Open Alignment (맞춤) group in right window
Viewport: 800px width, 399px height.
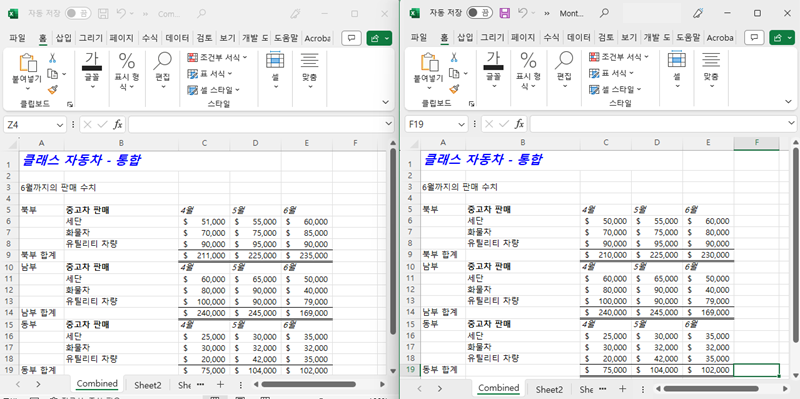coord(711,71)
